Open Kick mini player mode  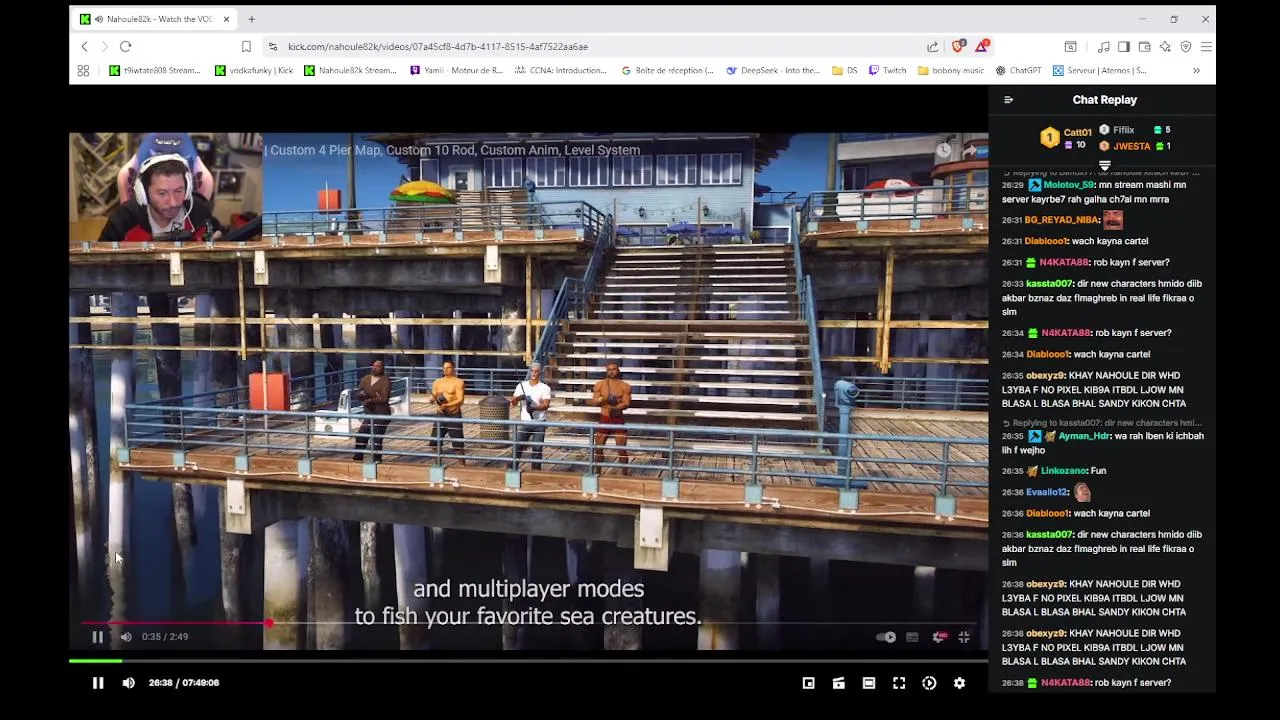point(809,683)
